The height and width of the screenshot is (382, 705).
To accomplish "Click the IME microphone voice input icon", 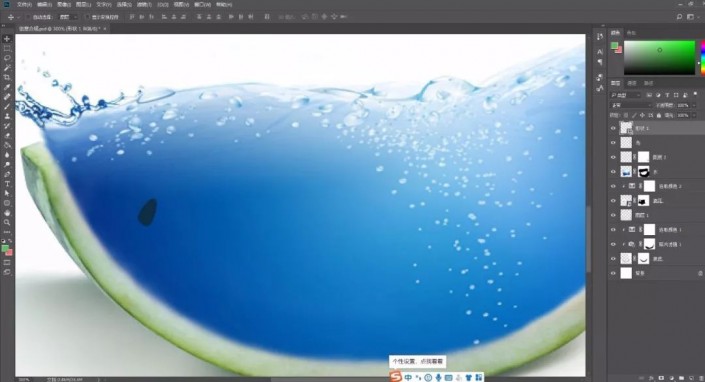I will [438, 378].
